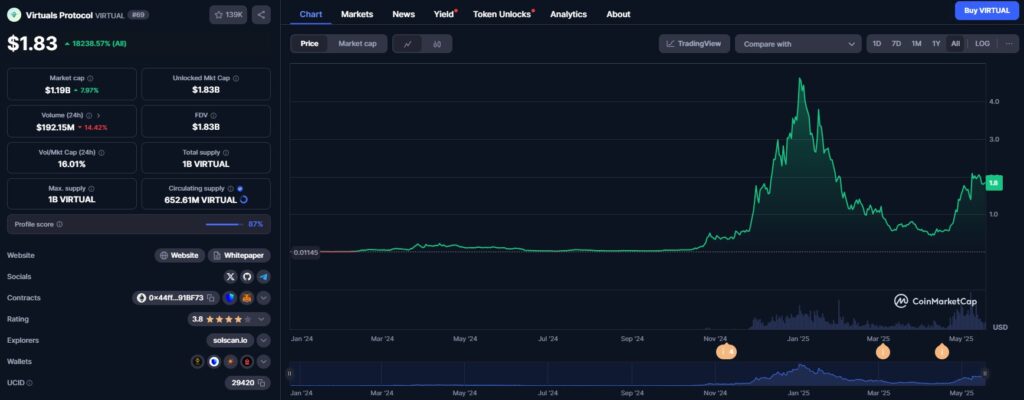Select the line chart view icon
The image size is (1024, 400).
[x=408, y=44]
